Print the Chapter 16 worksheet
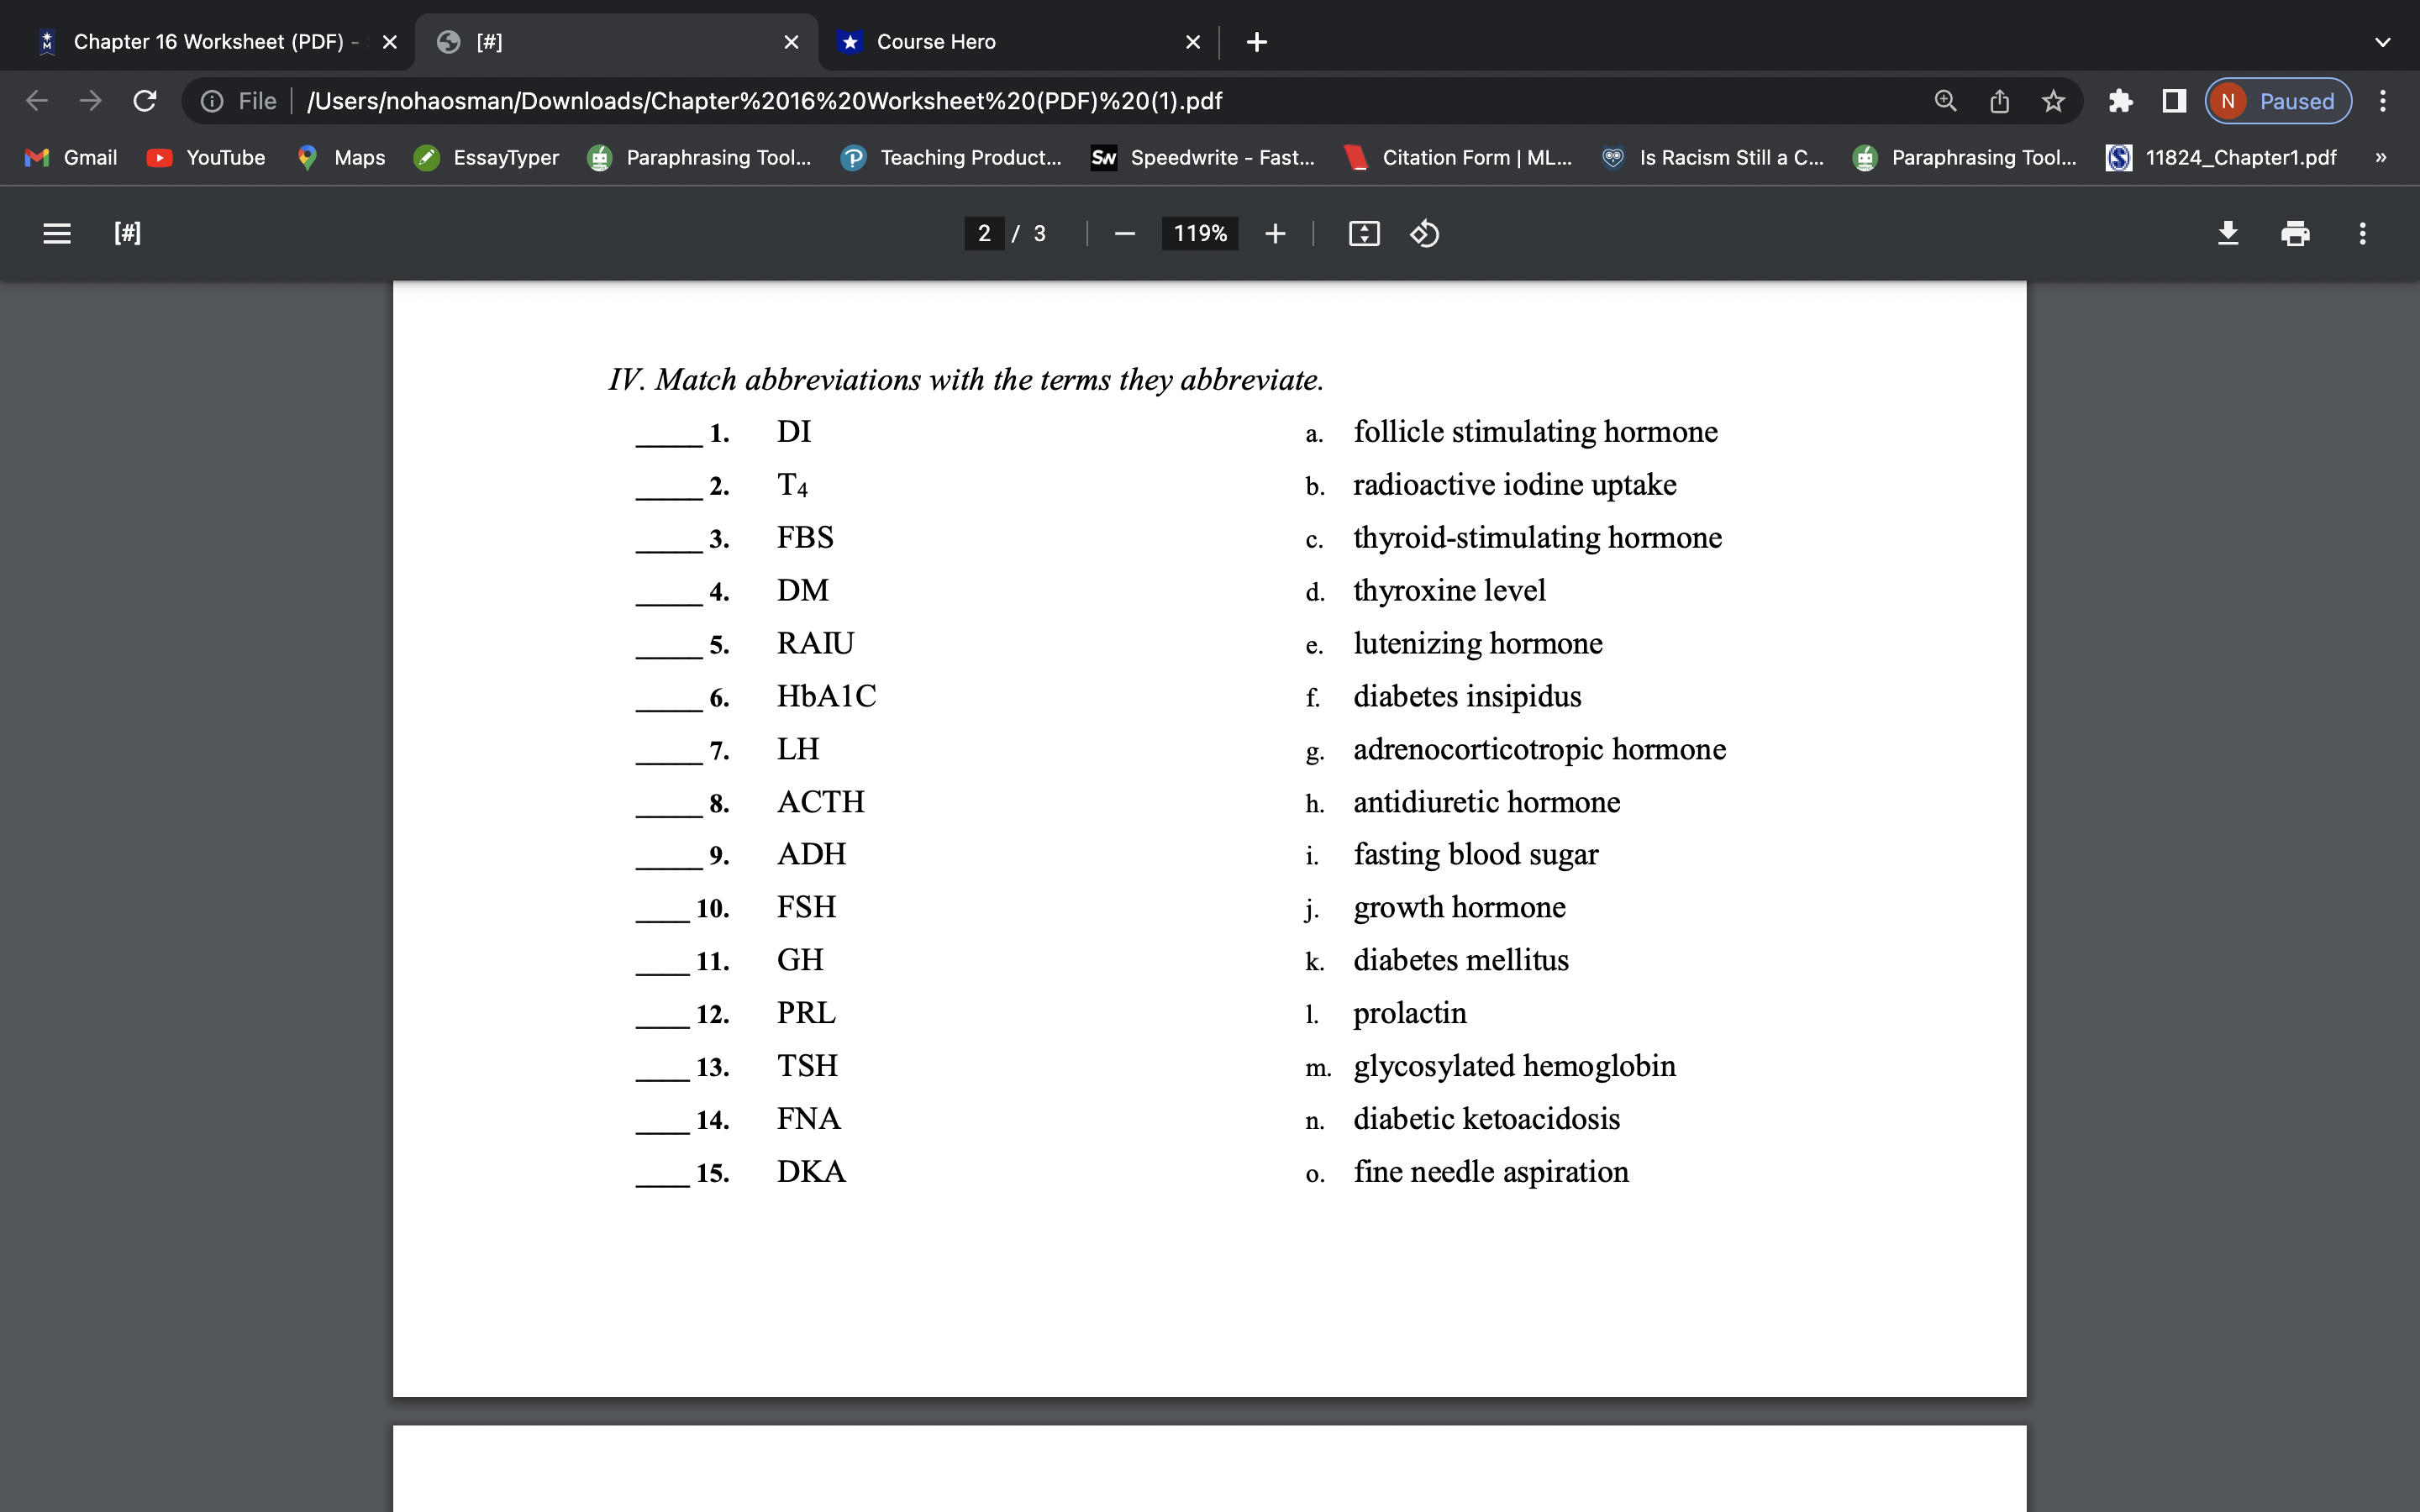Screen dimensions: 2420x1512 coord(2295,233)
